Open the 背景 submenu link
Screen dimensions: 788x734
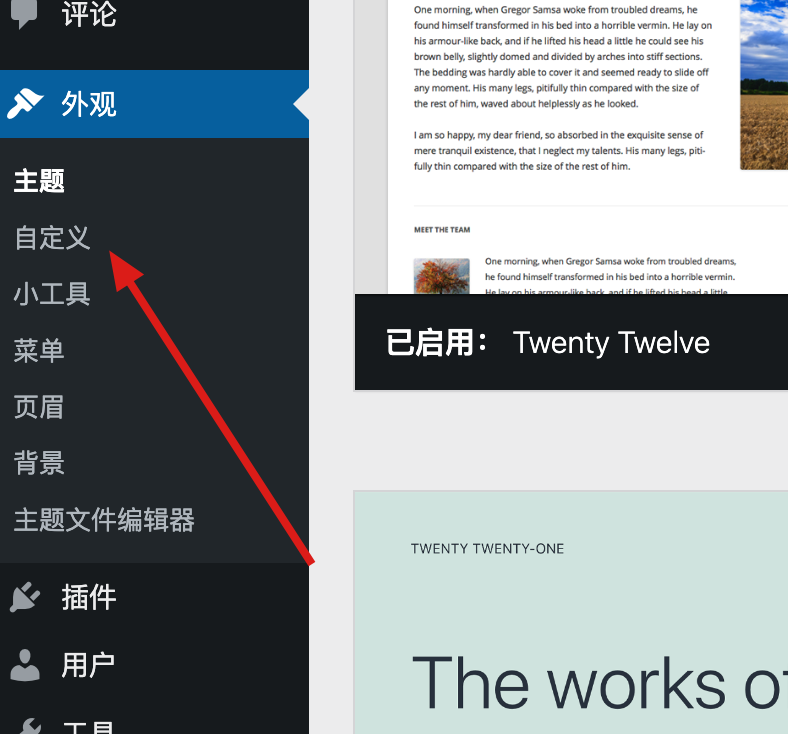[x=39, y=463]
